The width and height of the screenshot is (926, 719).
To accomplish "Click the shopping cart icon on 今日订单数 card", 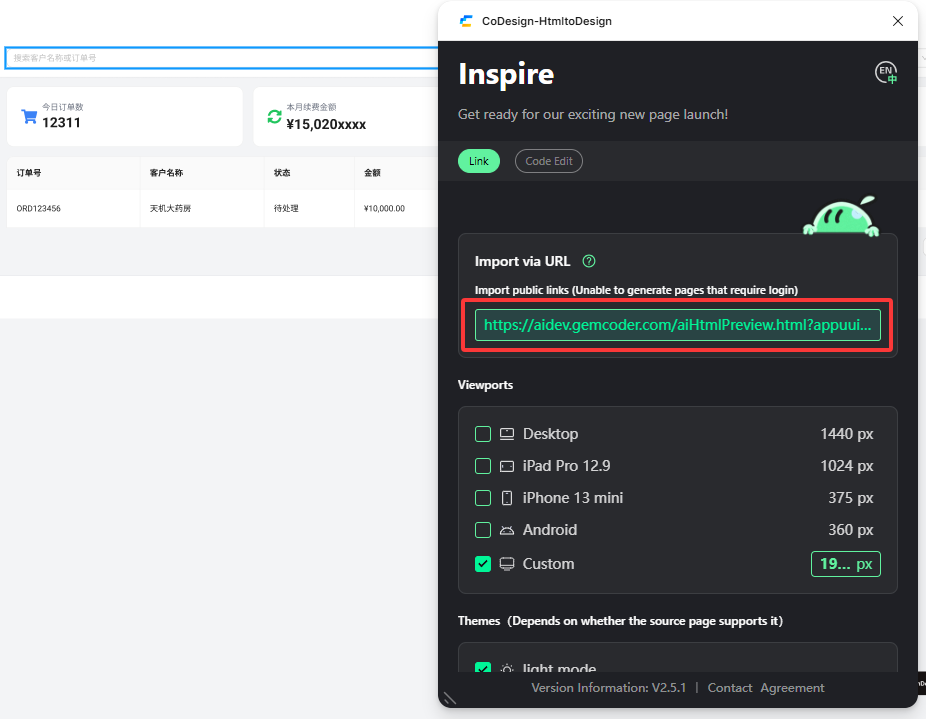I will click(x=29, y=116).
